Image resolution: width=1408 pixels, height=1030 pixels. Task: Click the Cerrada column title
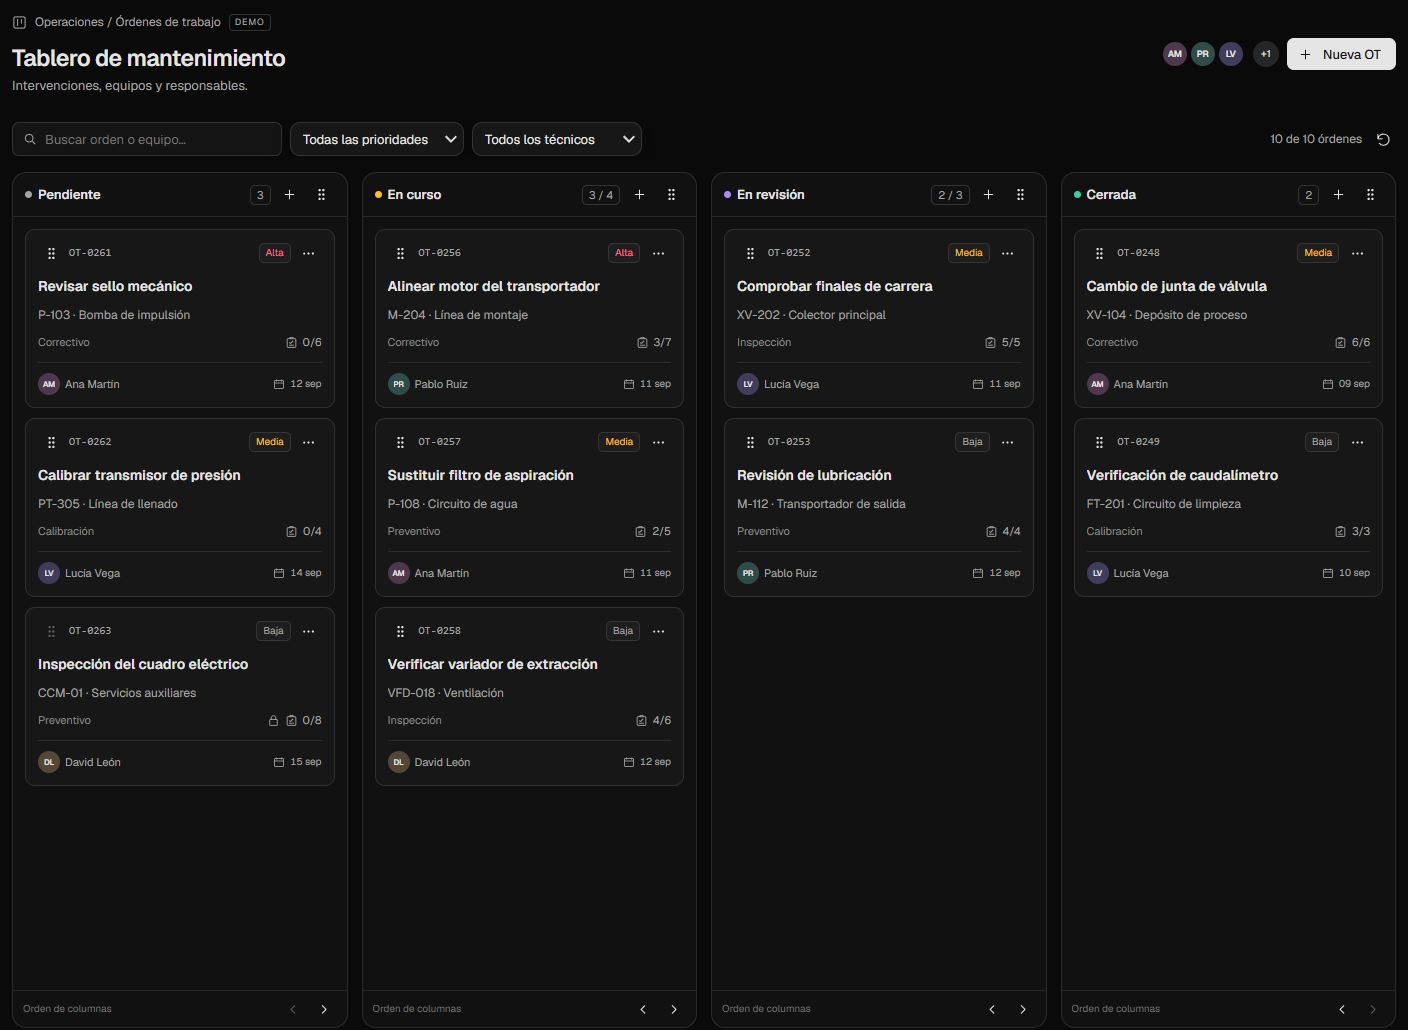1111,195
